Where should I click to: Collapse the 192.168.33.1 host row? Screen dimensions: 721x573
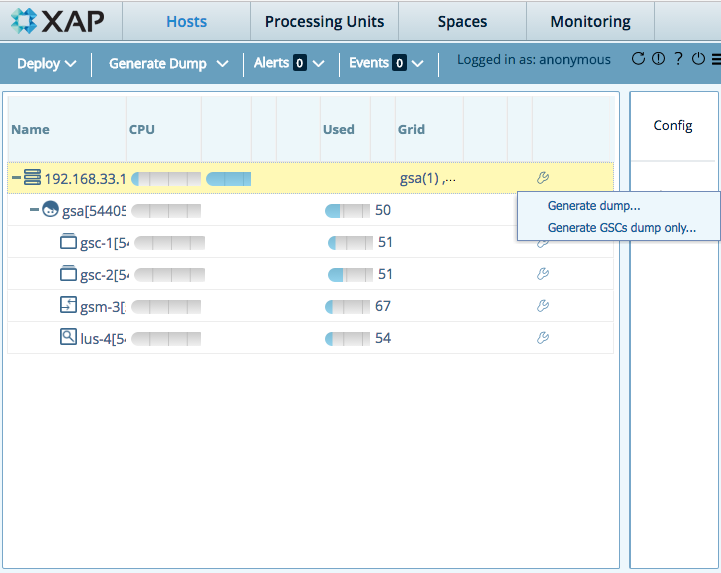click(16, 178)
